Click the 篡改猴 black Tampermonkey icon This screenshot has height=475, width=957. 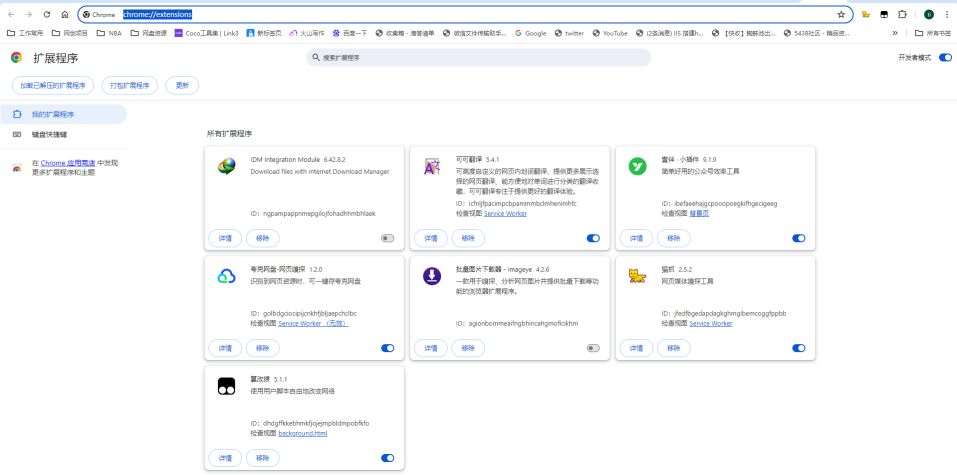coord(226,386)
